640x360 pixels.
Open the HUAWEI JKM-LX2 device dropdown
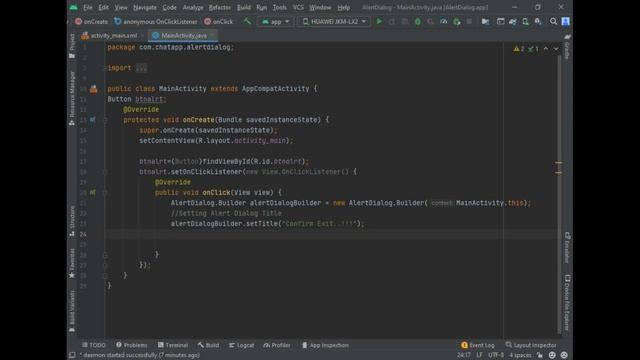[x=334, y=21]
